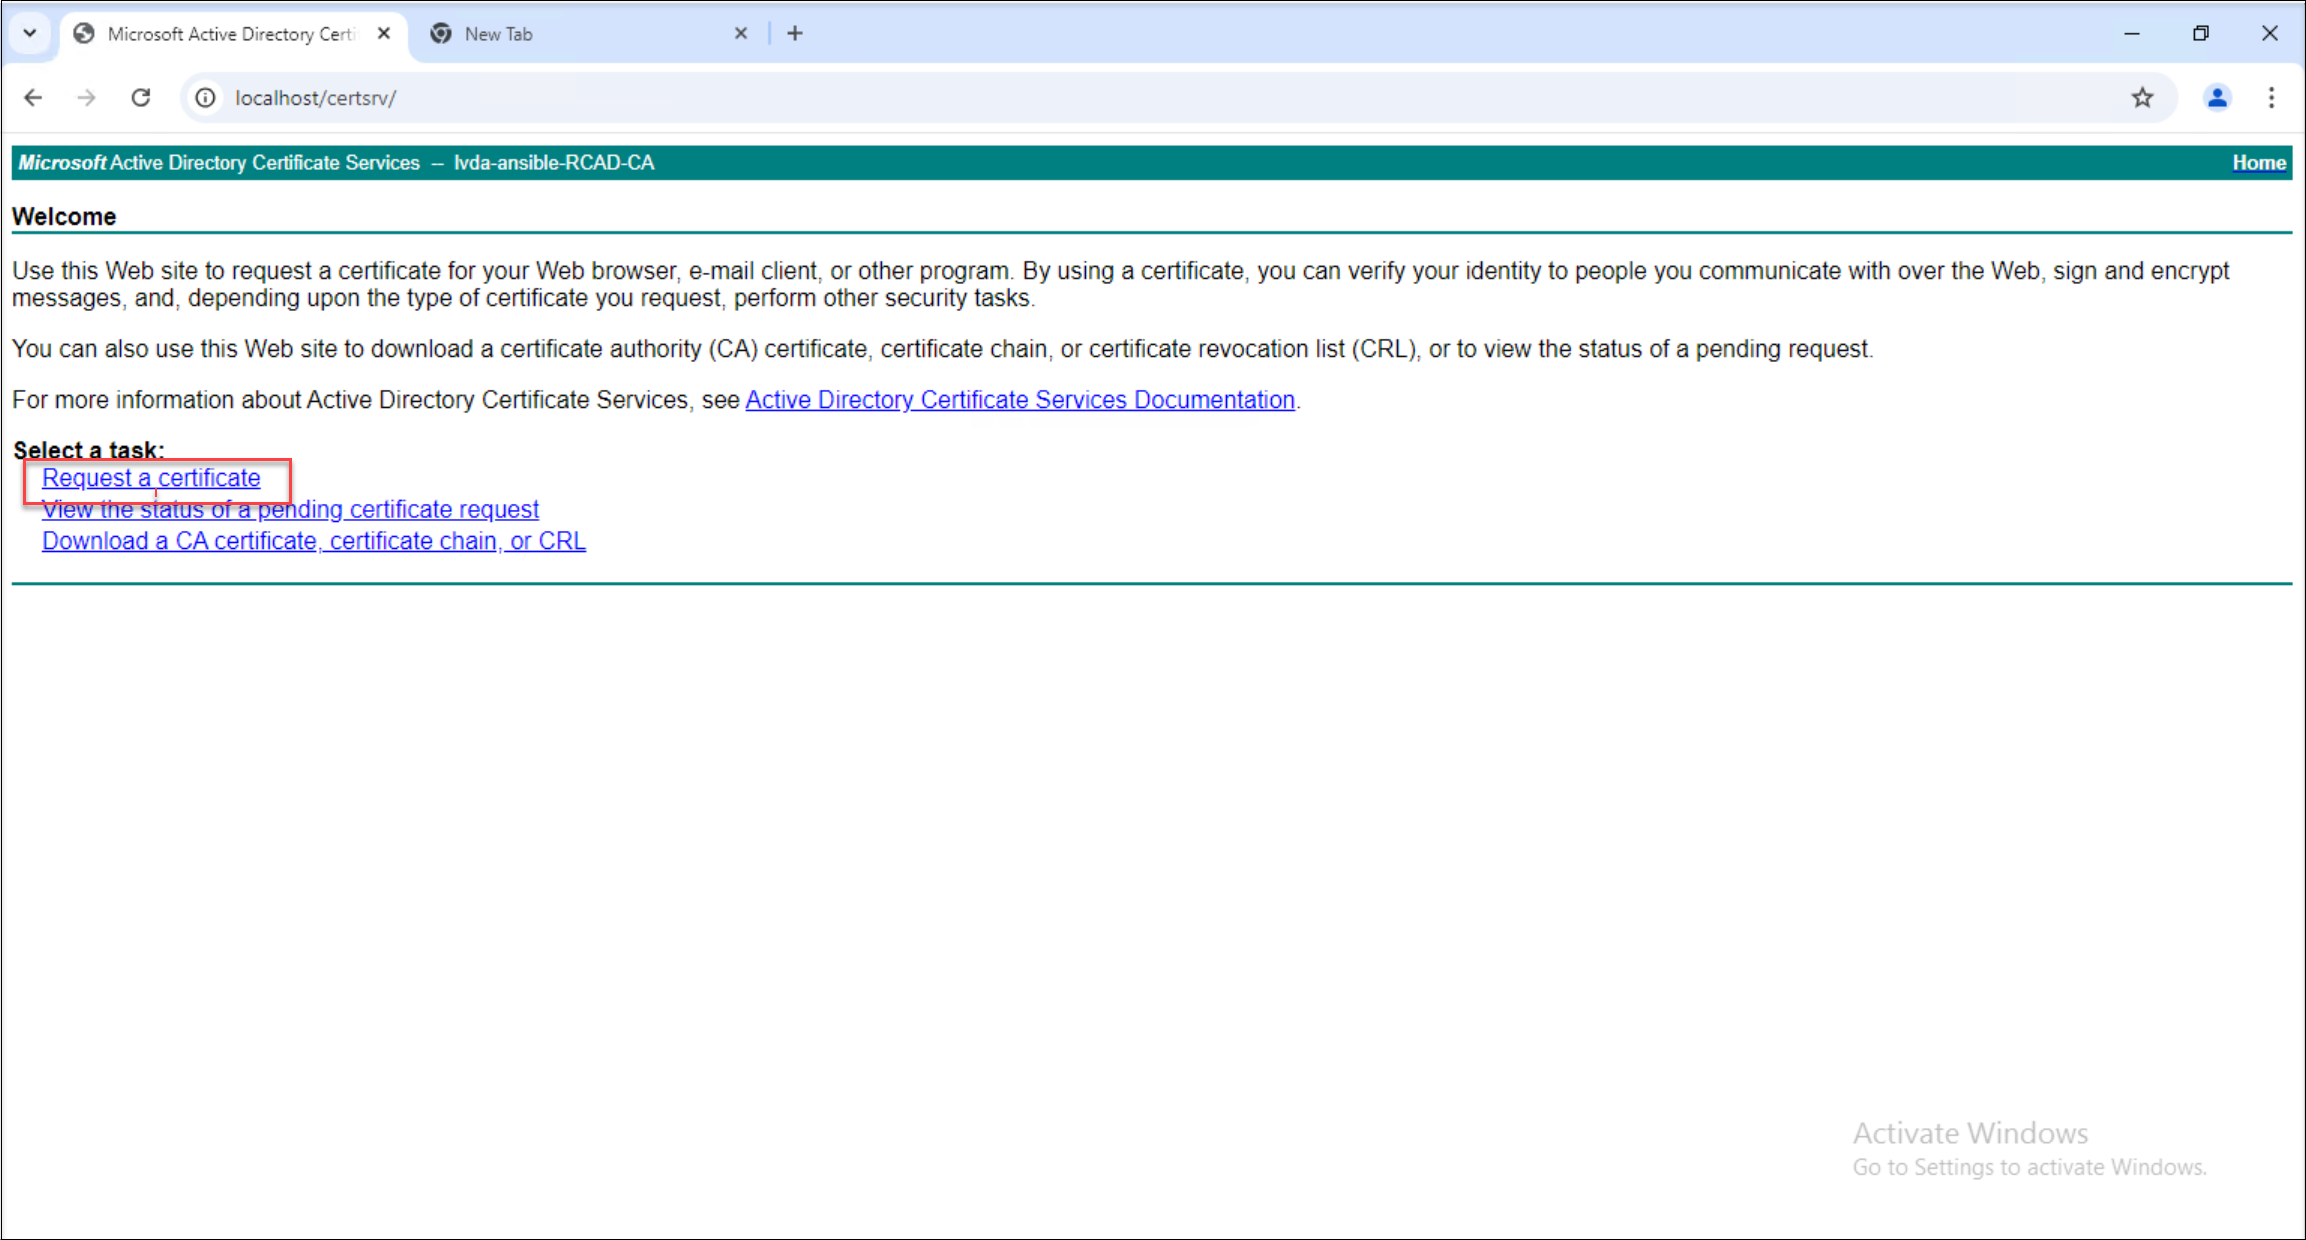
Task: Open Chrome's three-dot menu
Action: [2272, 97]
